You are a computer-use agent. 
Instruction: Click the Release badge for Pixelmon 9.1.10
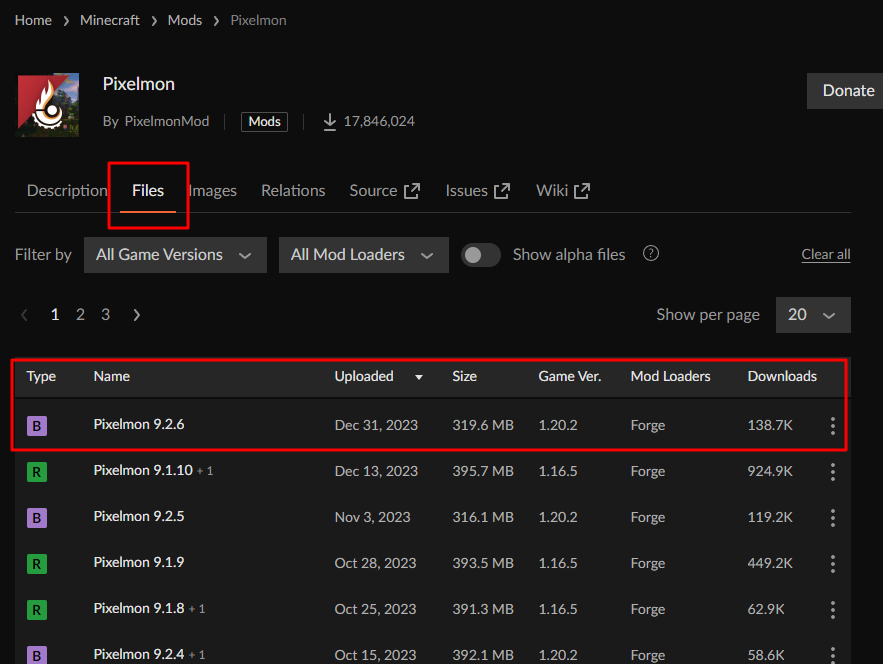(37, 471)
